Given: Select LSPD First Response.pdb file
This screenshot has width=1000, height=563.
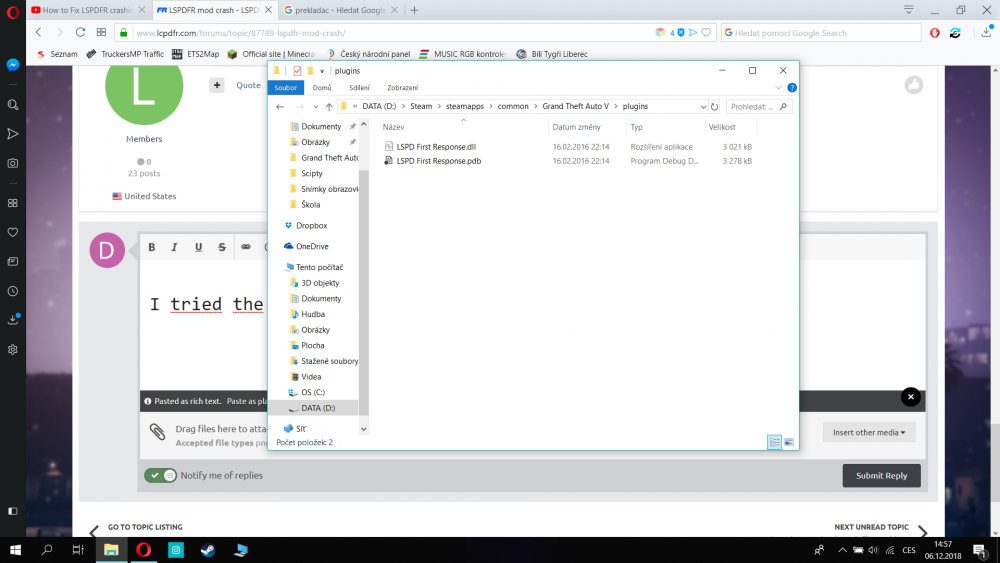Looking at the screenshot, I should tap(439, 161).
